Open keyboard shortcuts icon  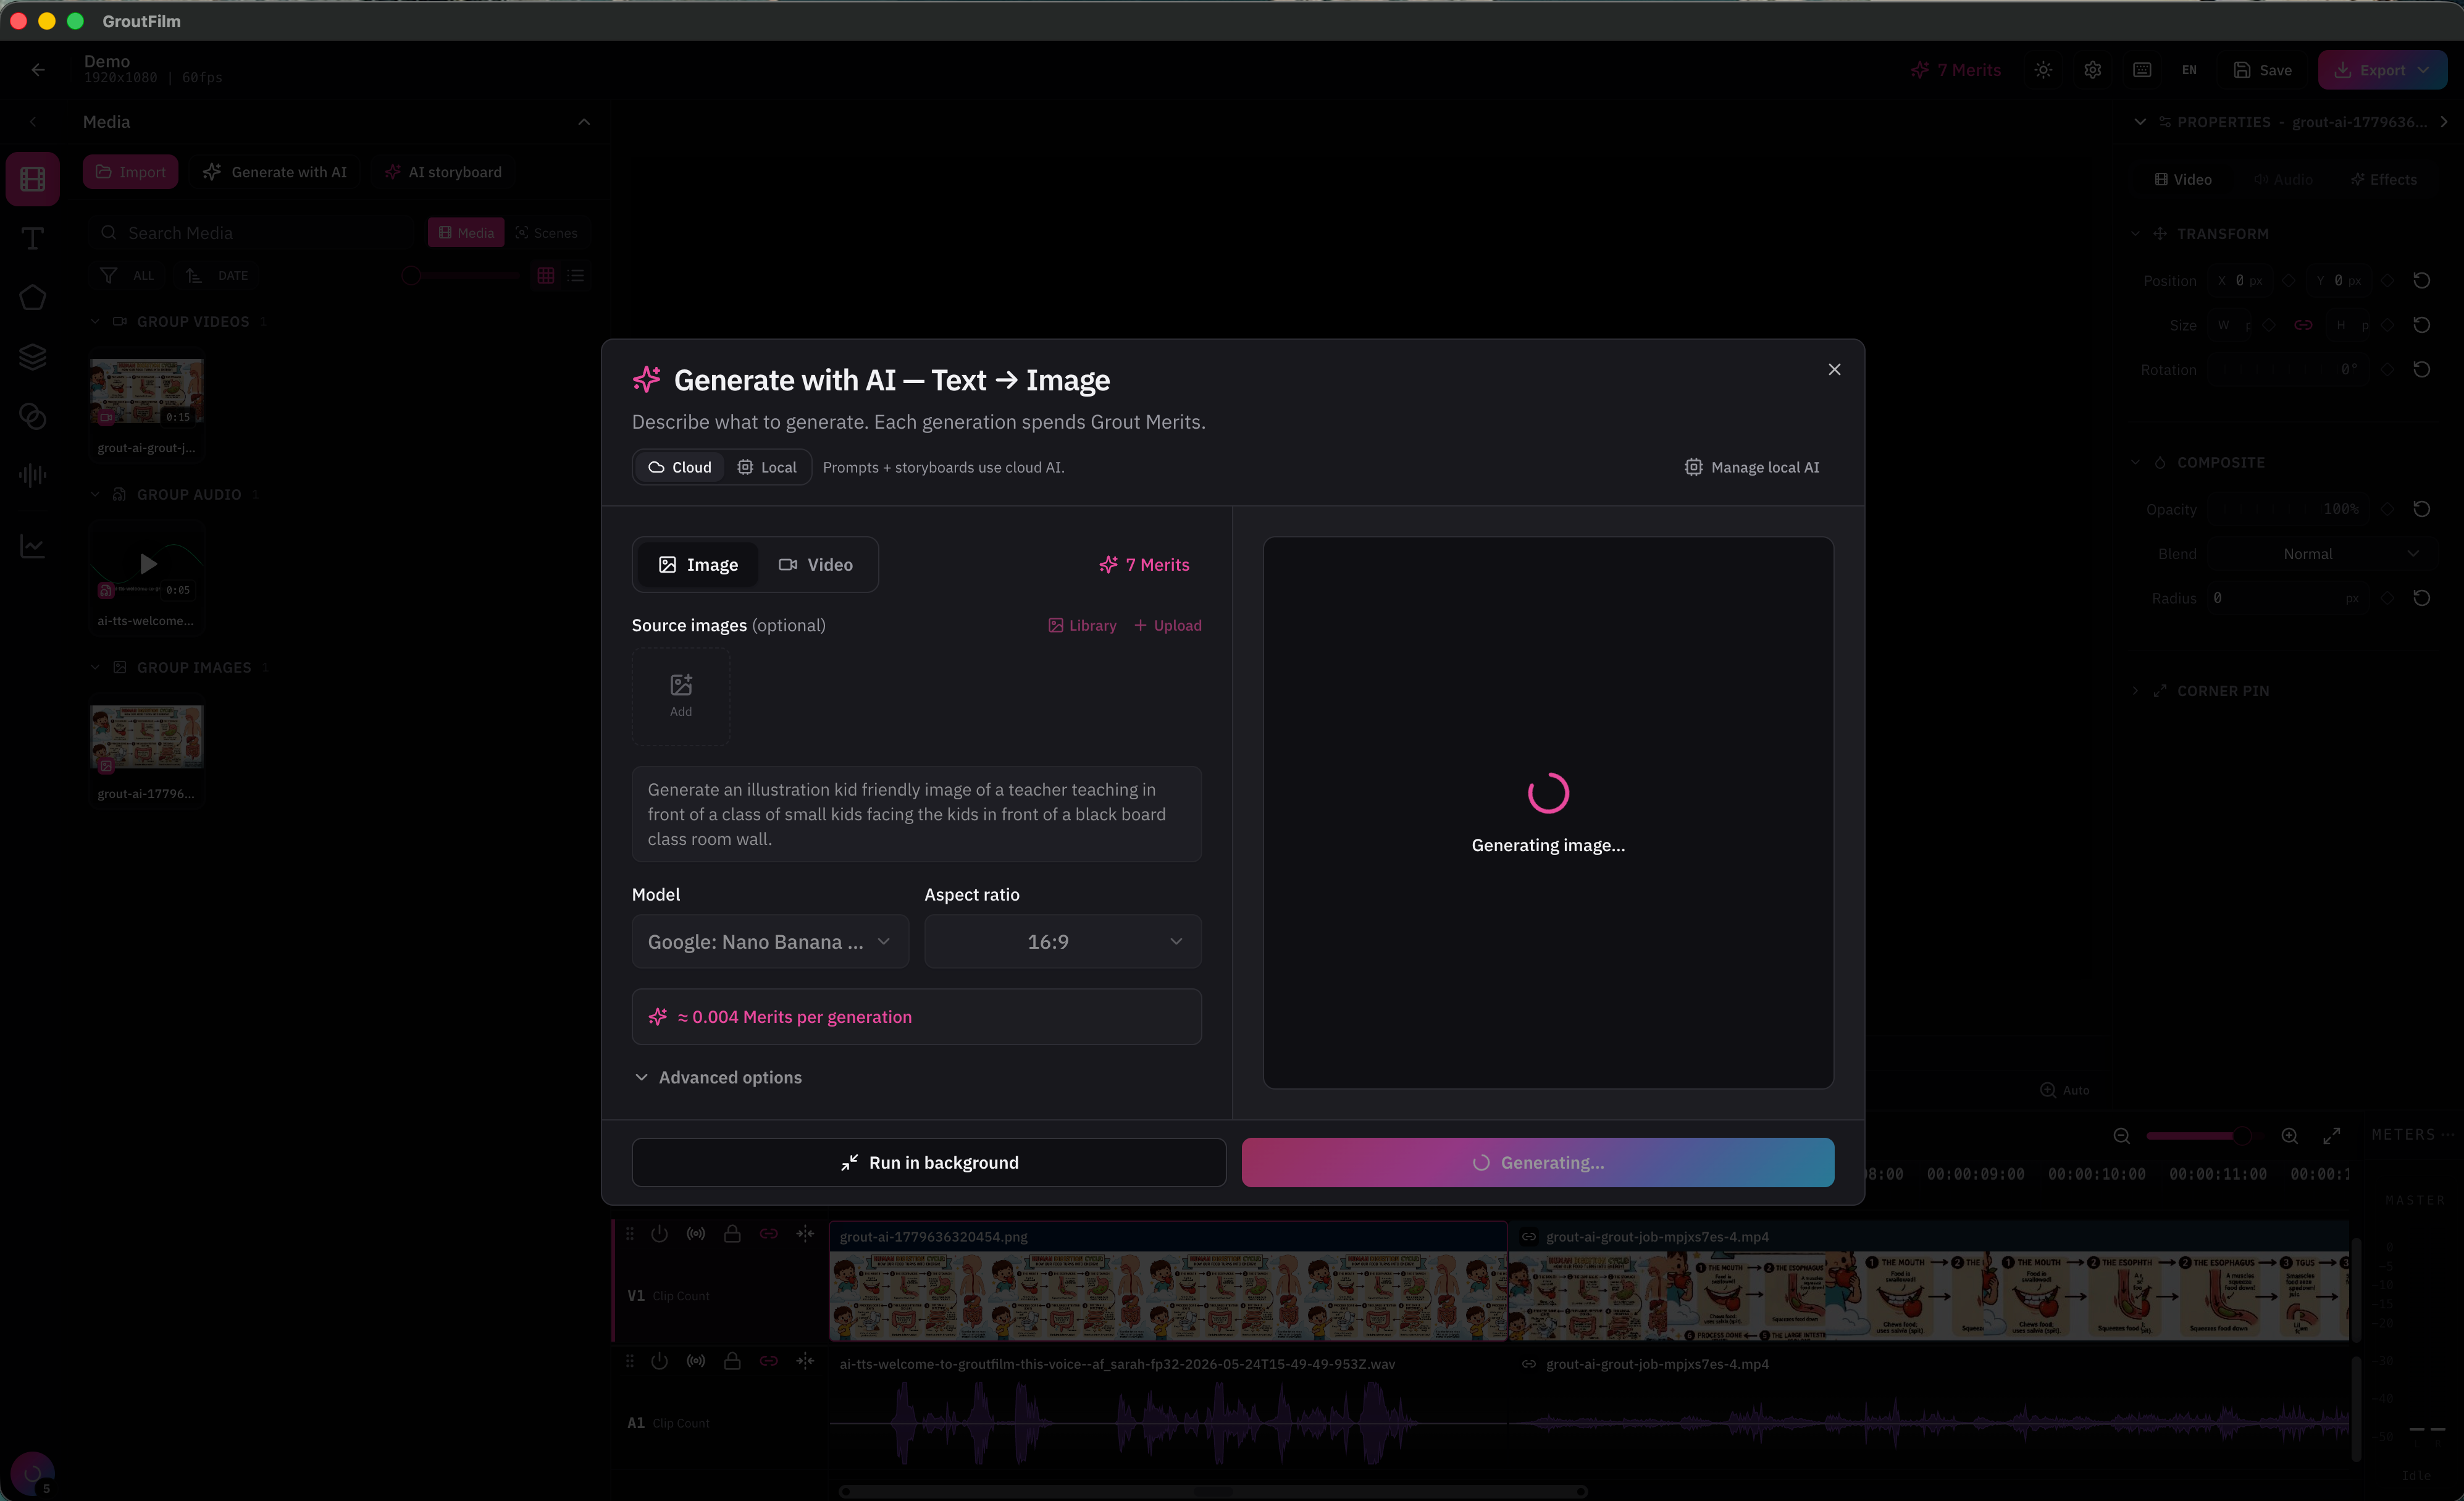point(2142,70)
